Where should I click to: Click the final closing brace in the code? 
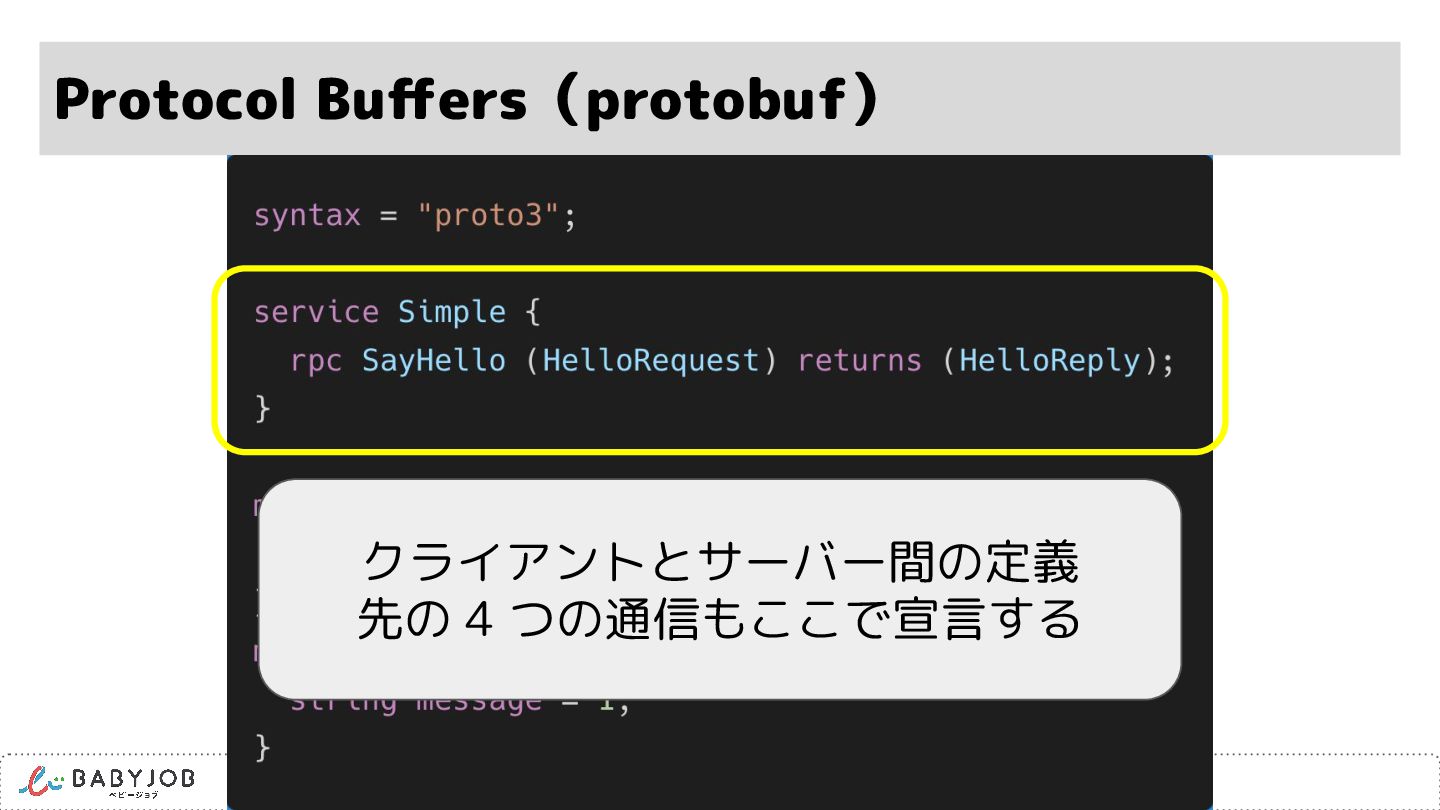[x=262, y=747]
